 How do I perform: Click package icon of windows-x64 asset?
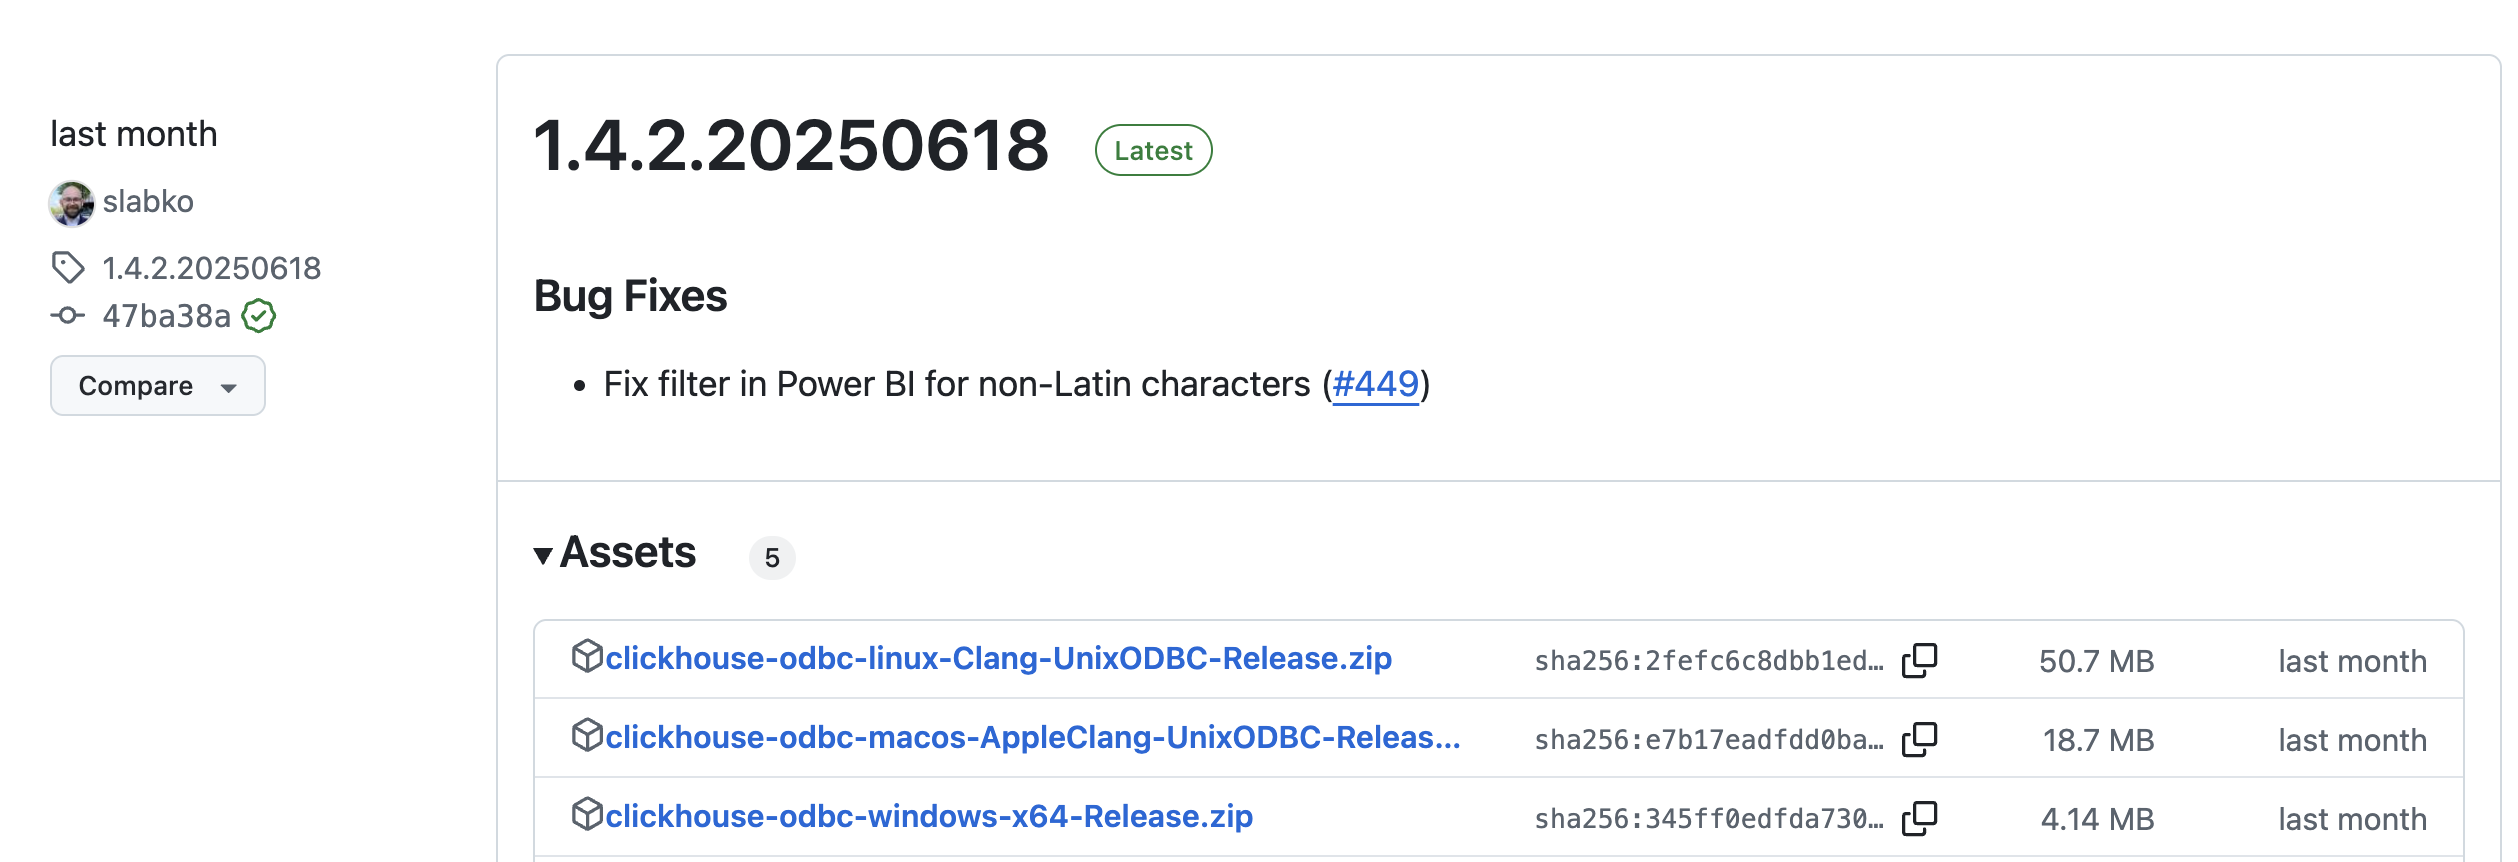point(587,814)
